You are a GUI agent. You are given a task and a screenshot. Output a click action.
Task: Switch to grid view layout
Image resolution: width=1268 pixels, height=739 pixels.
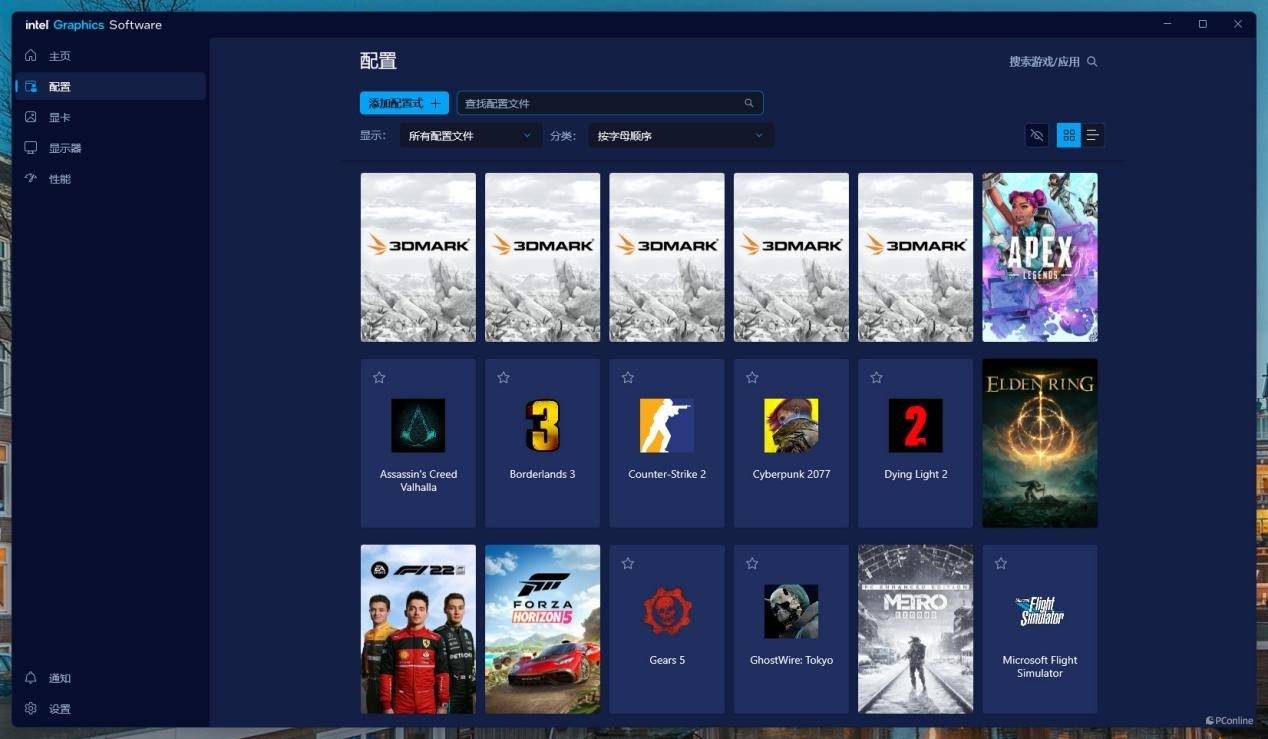1069,135
